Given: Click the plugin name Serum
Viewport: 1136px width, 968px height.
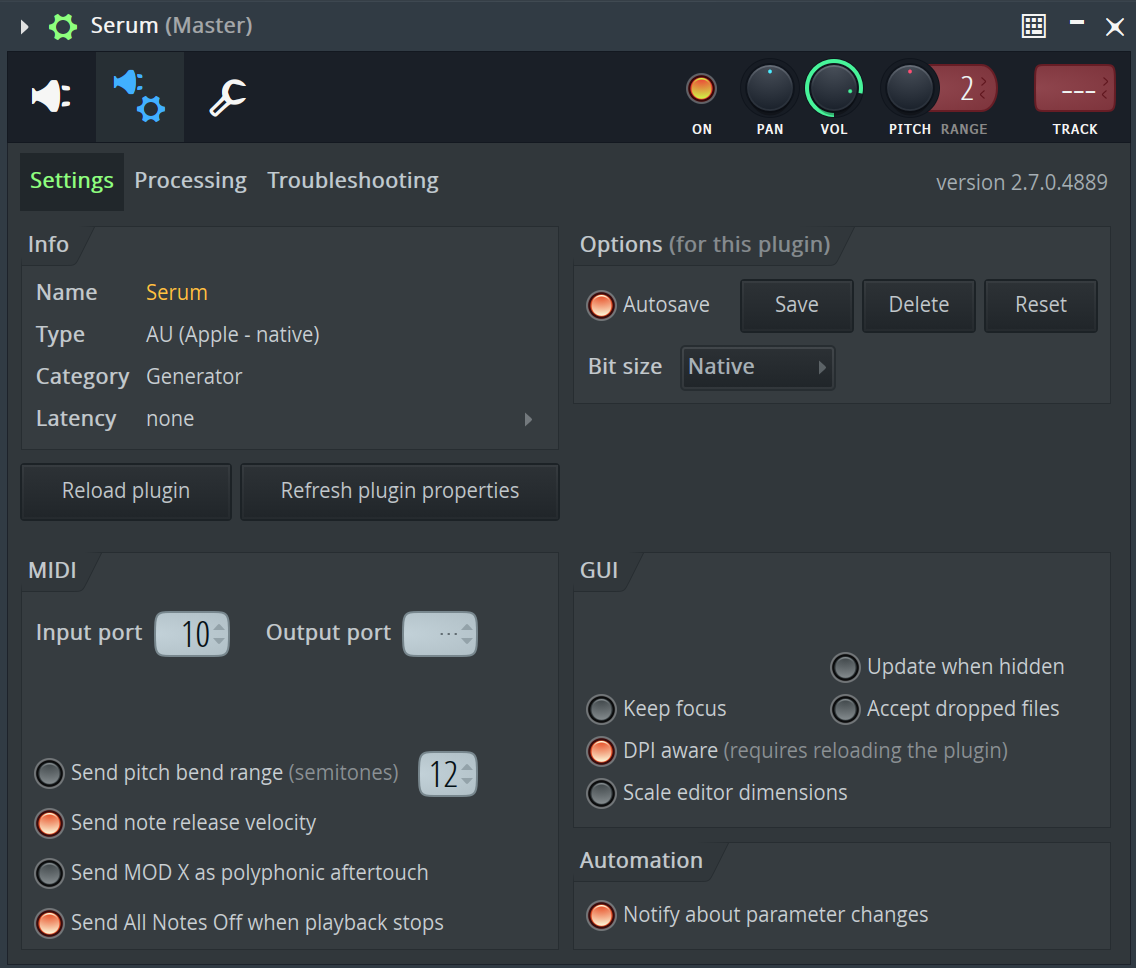Looking at the screenshot, I should pyautogui.click(x=177, y=293).
